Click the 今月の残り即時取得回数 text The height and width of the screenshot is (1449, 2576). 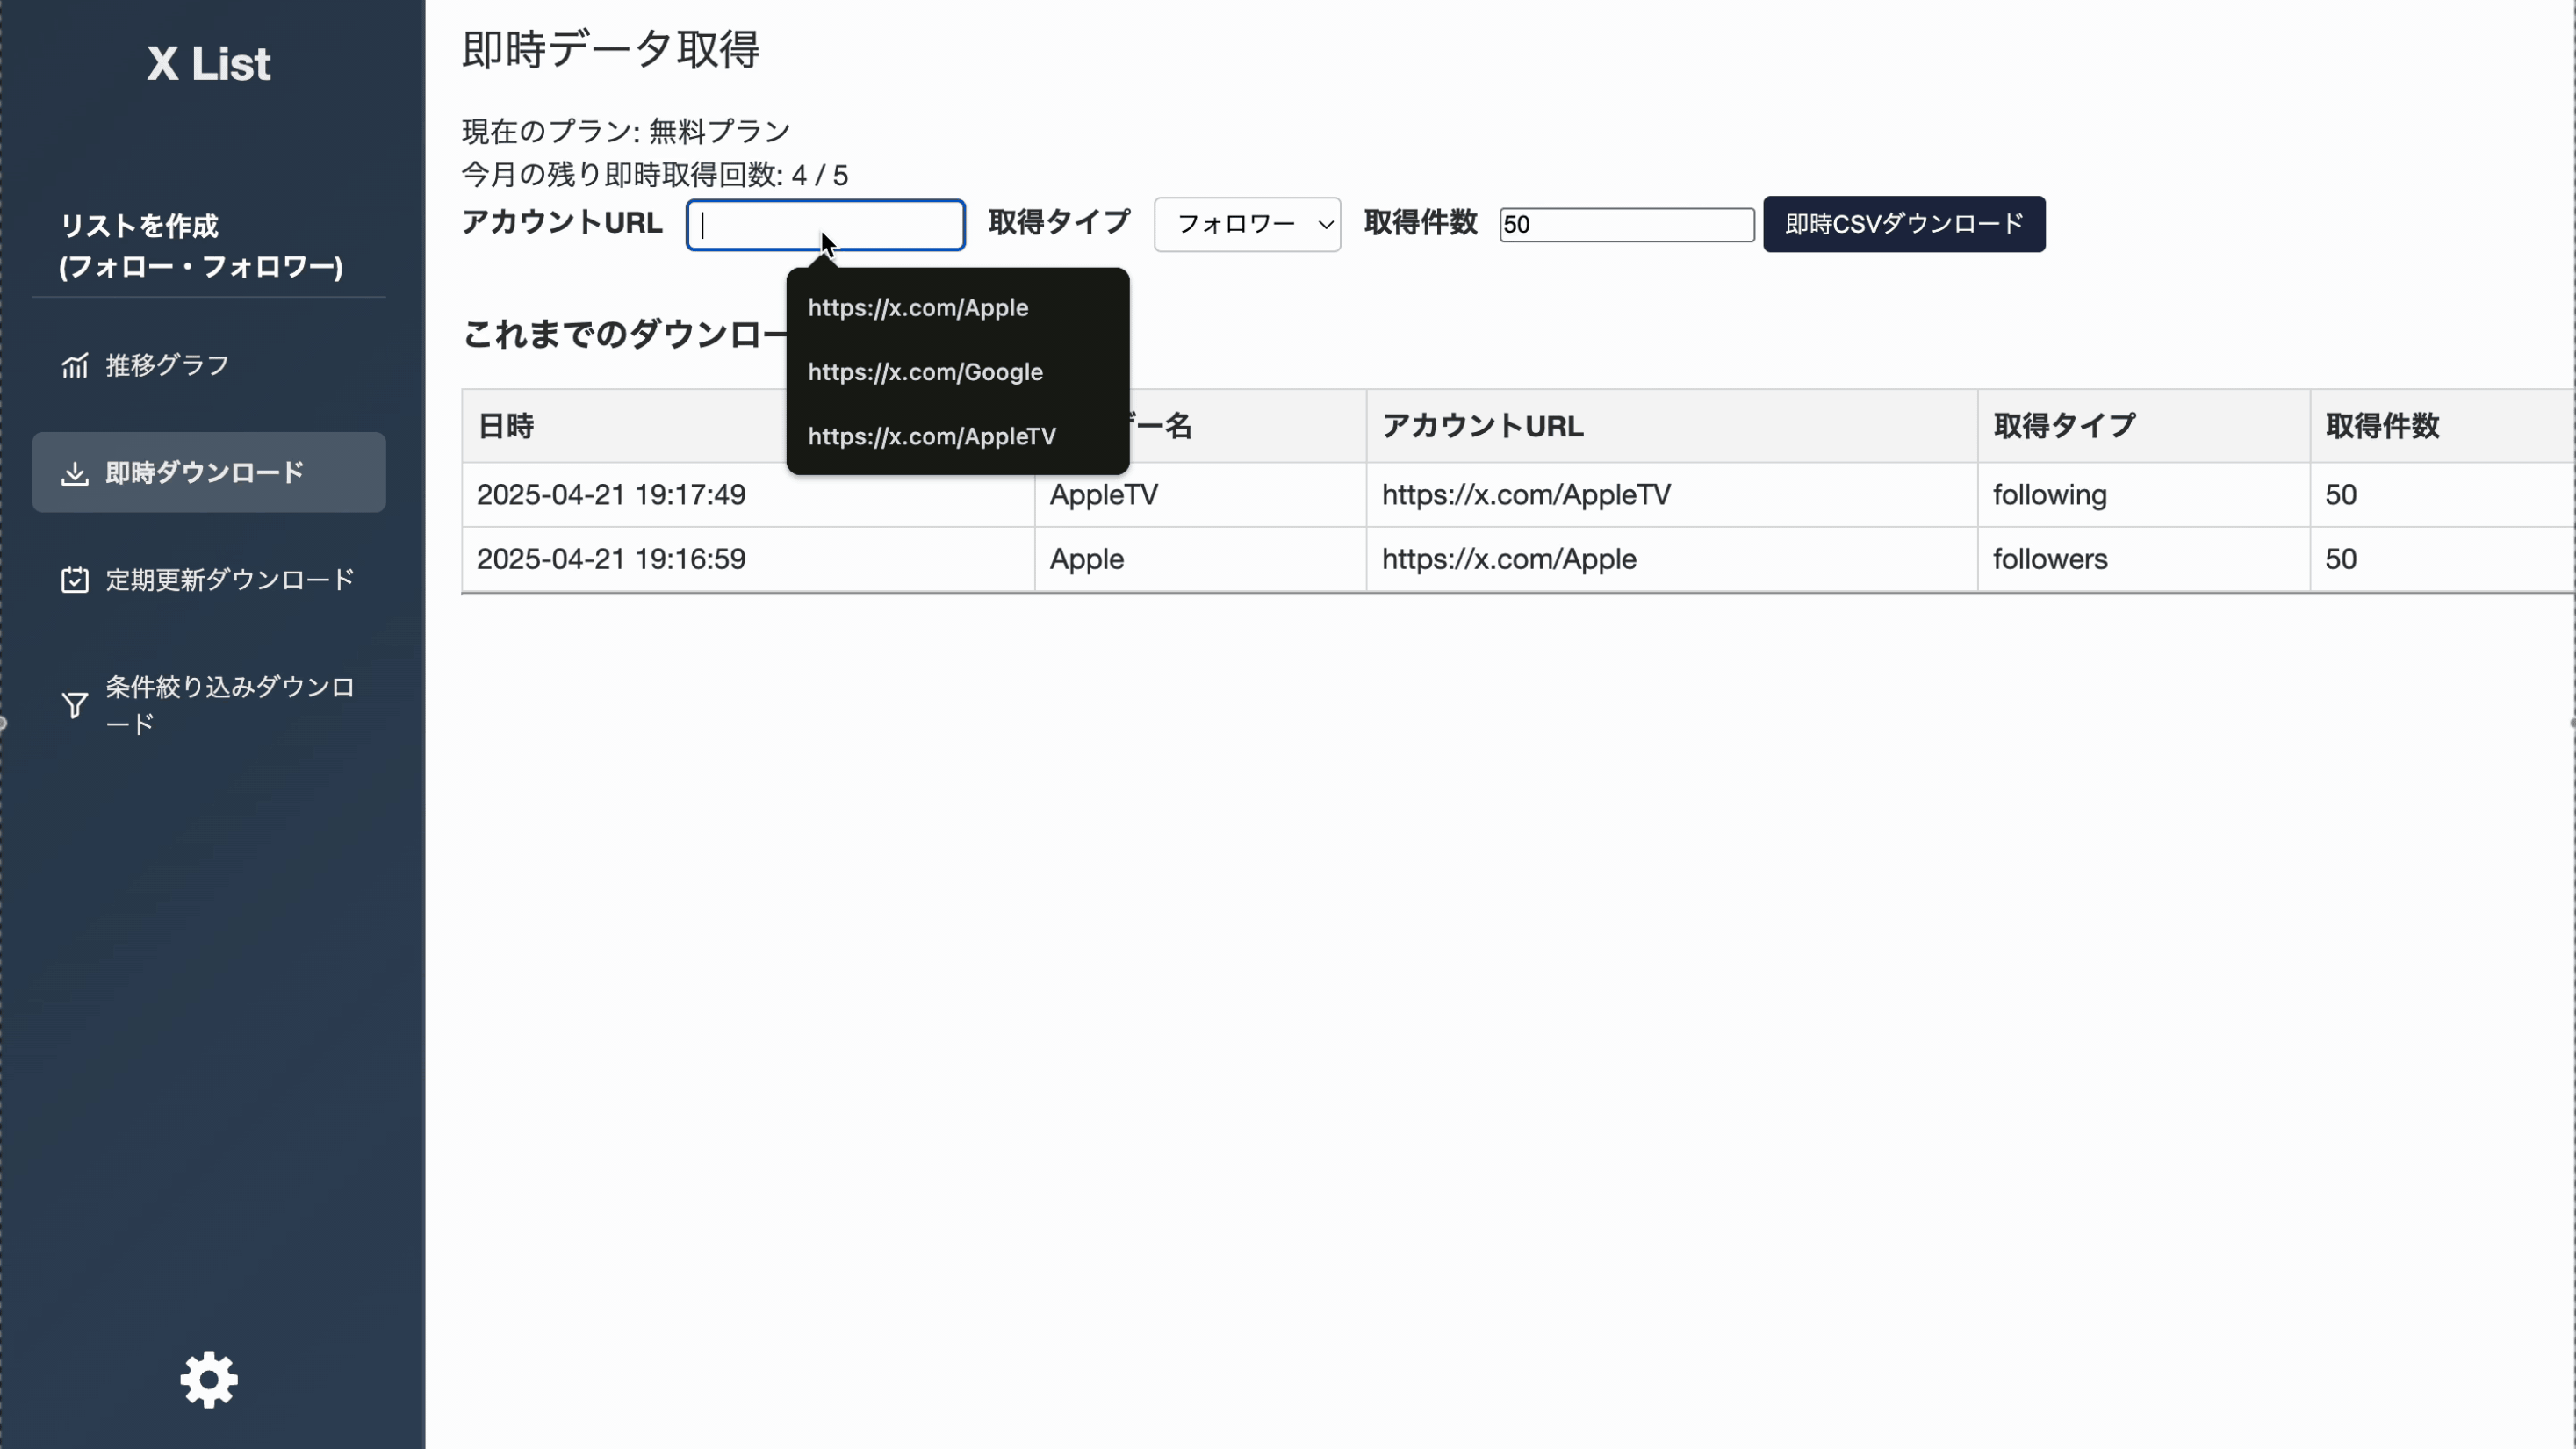[x=655, y=175]
